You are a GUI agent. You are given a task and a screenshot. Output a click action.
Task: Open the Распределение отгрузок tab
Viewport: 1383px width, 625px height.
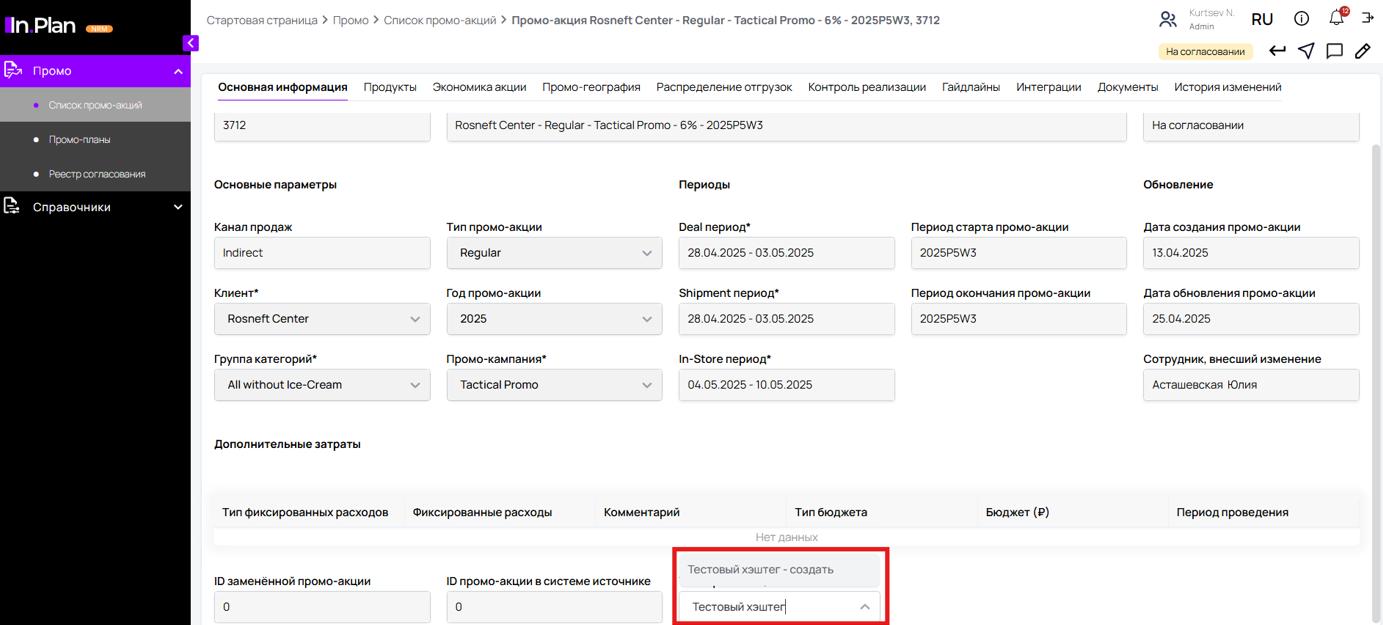coord(724,87)
